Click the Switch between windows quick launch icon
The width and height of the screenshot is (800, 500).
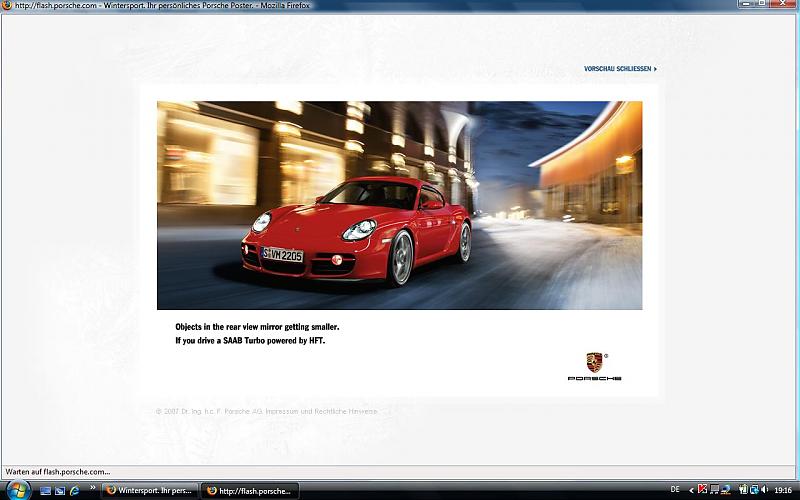(x=60, y=491)
